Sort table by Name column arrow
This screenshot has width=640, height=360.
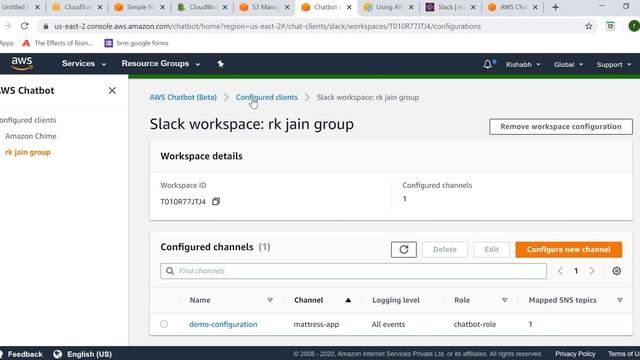tap(270, 300)
